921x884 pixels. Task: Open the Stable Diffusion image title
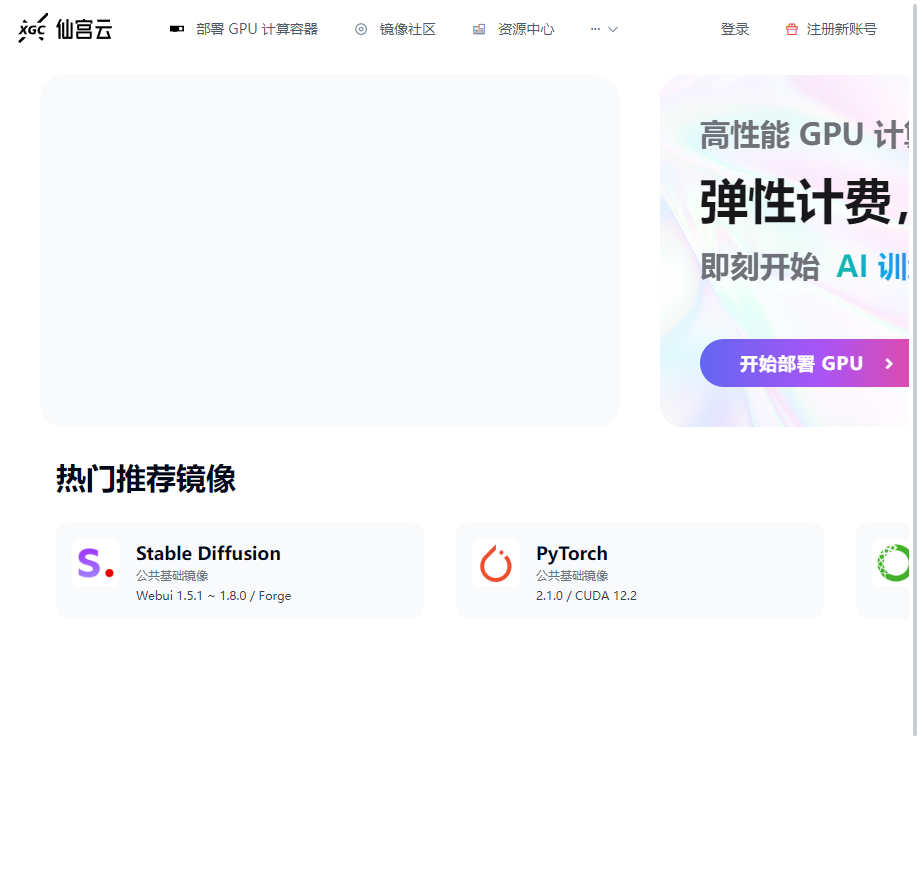209,553
